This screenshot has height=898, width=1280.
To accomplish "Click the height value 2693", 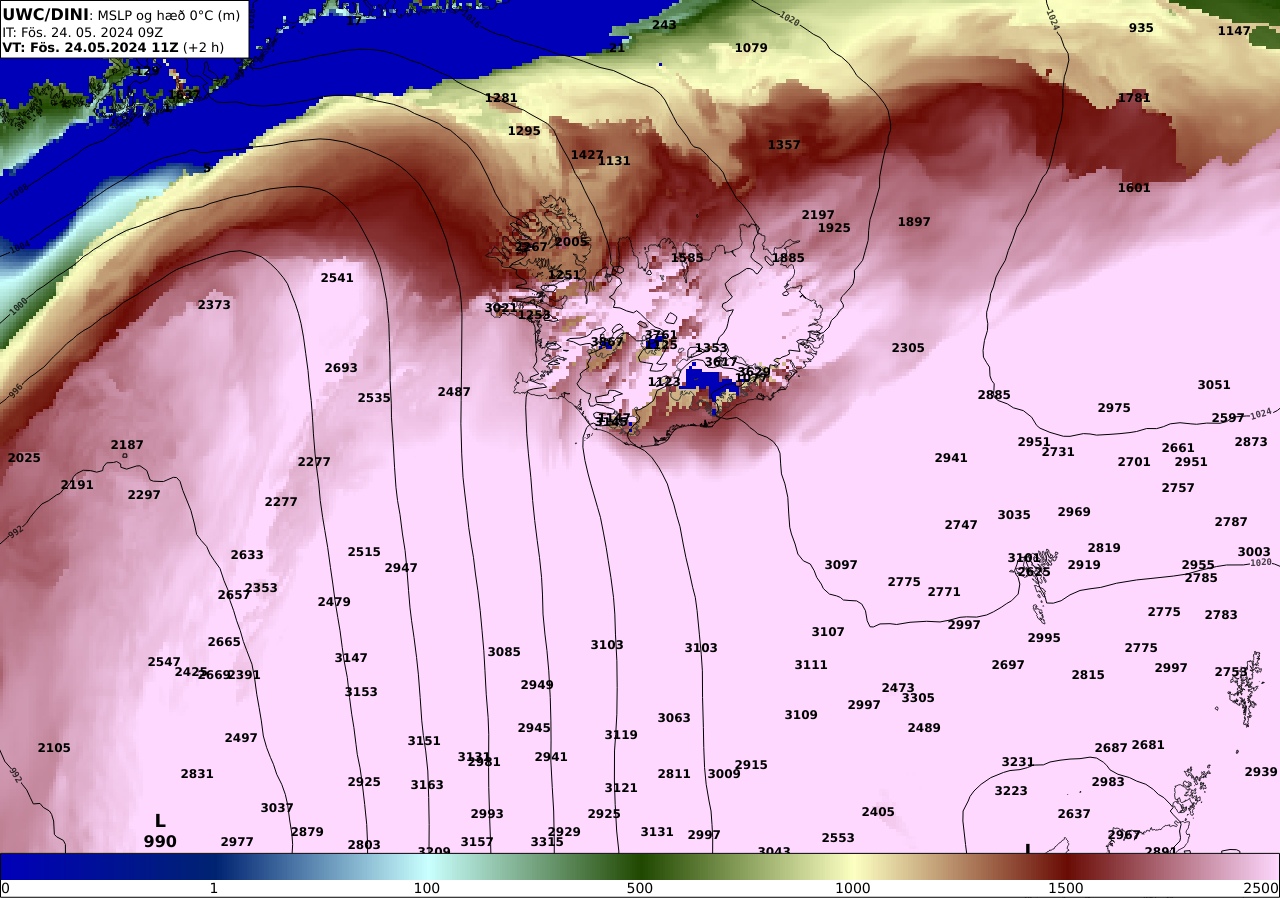I will pyautogui.click(x=341, y=368).
